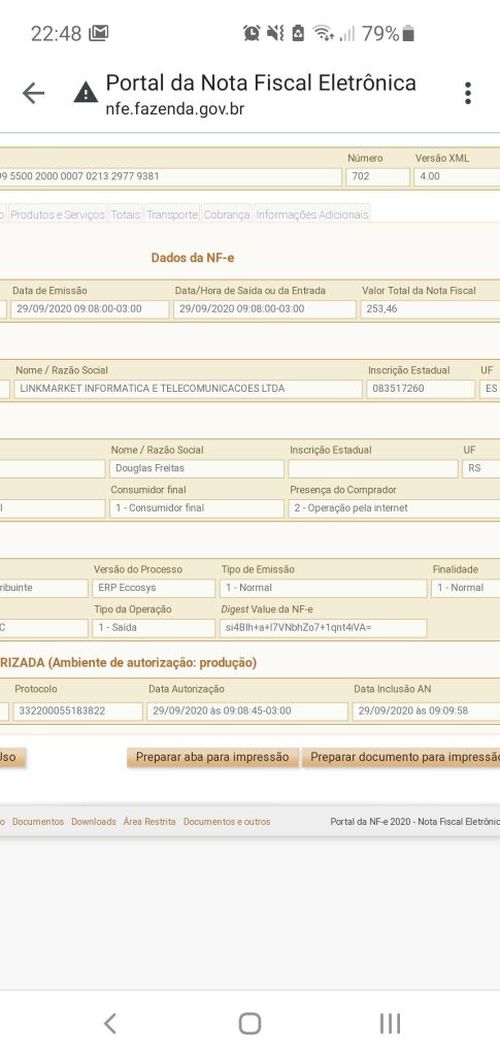This screenshot has height=1056, width=500.
Task: Open the three-dot browser menu
Action: tap(468, 93)
